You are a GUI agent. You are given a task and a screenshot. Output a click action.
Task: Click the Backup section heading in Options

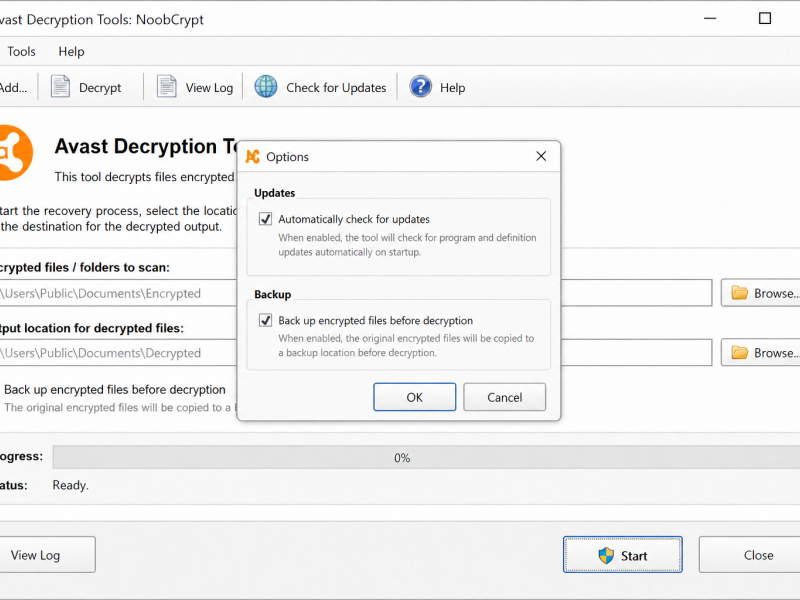(272, 294)
